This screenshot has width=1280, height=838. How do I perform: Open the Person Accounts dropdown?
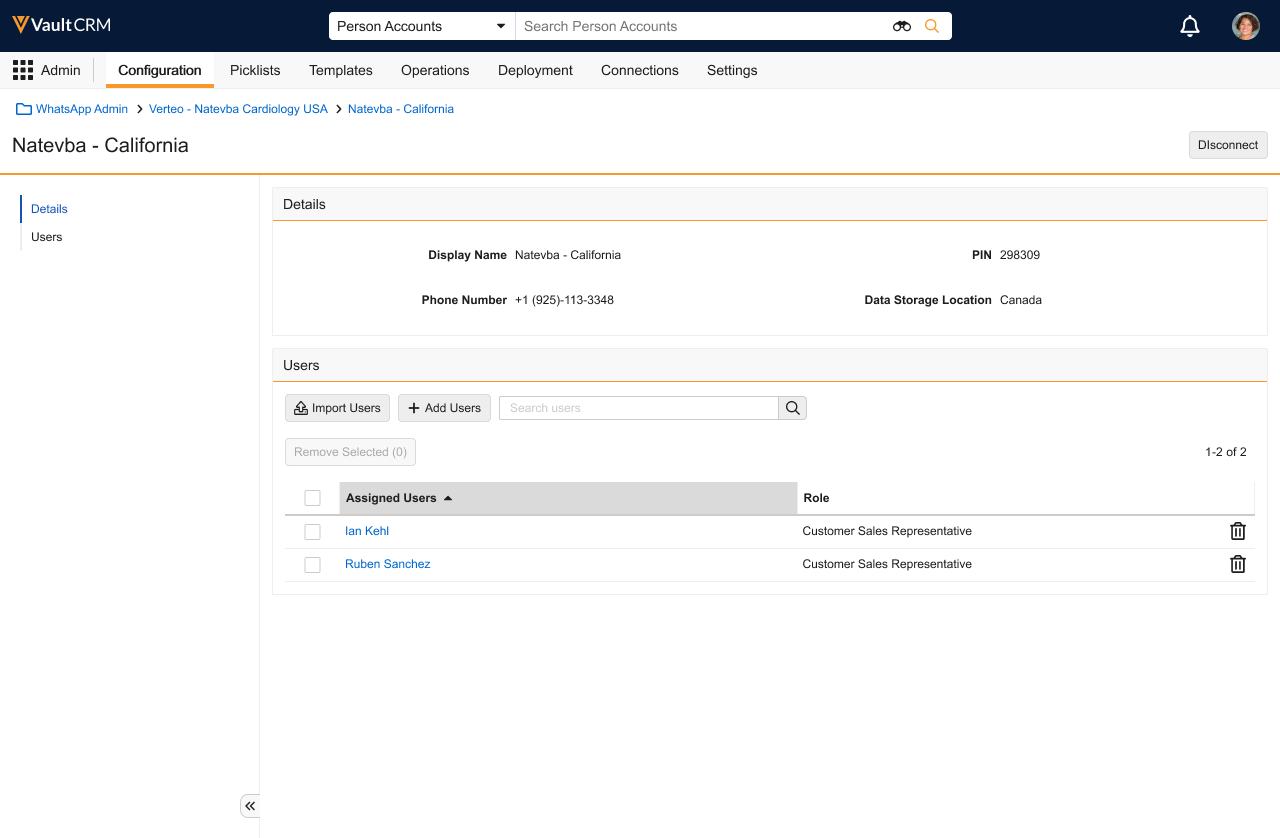421,26
